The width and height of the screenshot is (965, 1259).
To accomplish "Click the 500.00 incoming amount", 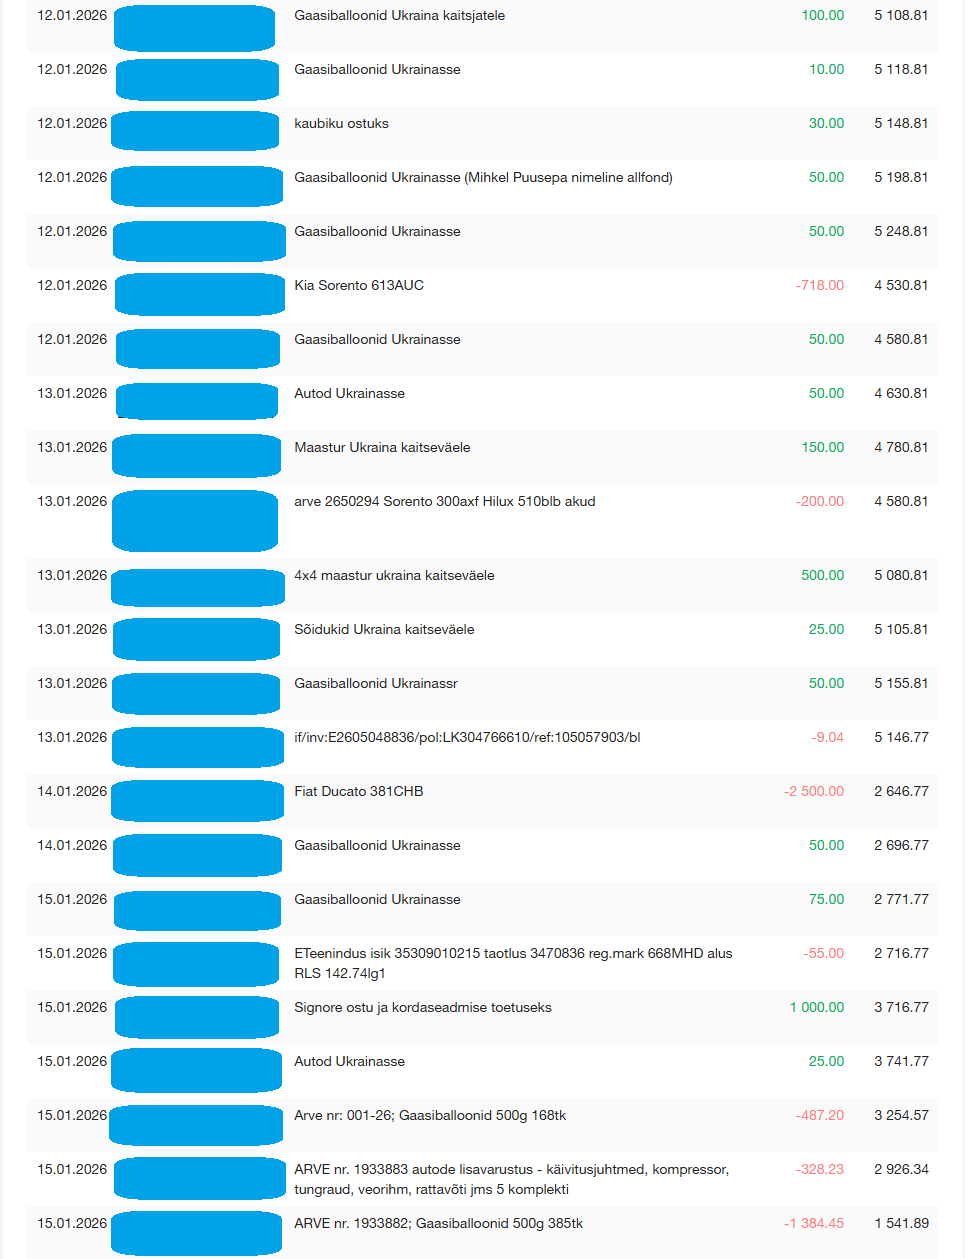I will point(822,576).
